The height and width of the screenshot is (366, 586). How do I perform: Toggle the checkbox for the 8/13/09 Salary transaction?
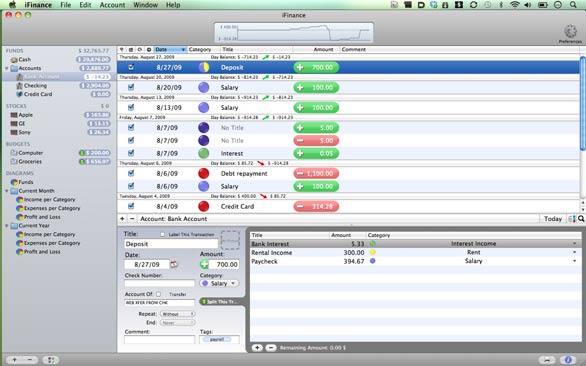pos(131,107)
